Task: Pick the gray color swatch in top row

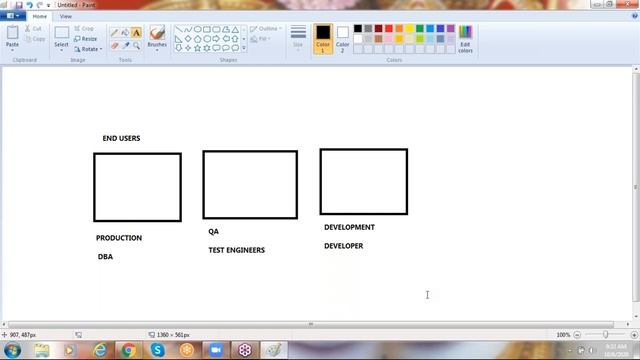Action: 368,29
